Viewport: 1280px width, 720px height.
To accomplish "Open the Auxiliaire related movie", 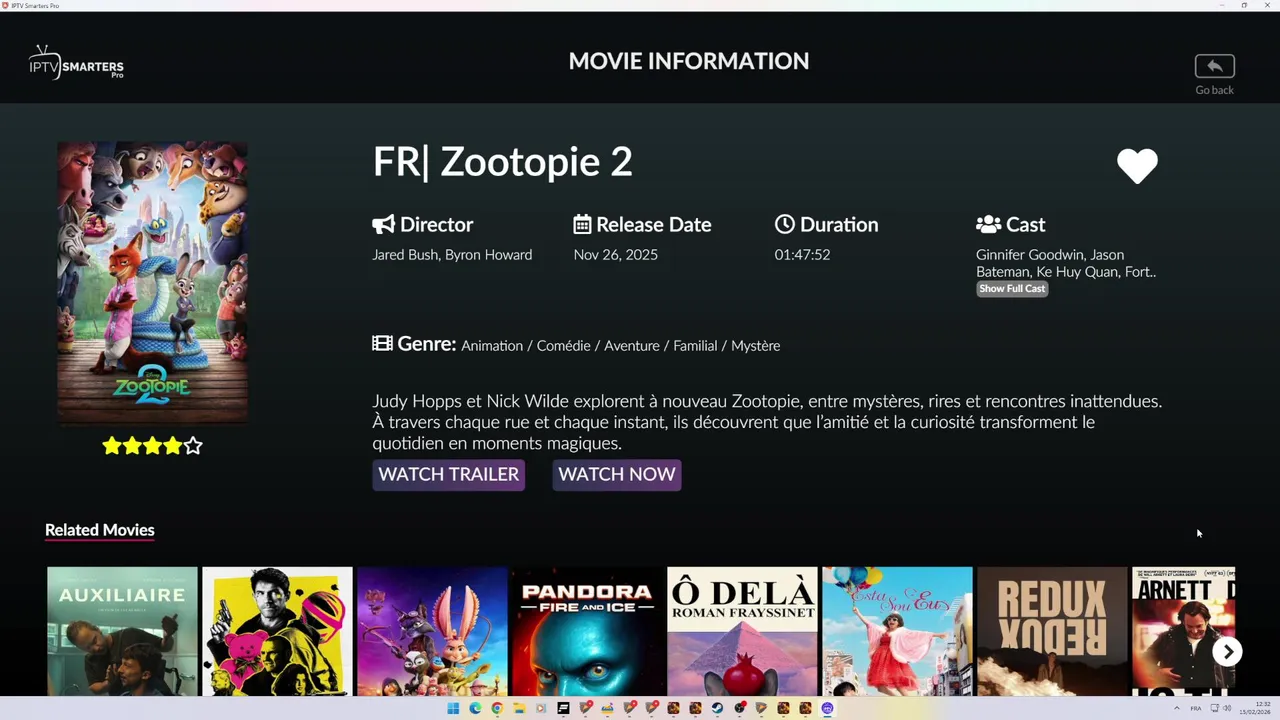I will point(122,630).
